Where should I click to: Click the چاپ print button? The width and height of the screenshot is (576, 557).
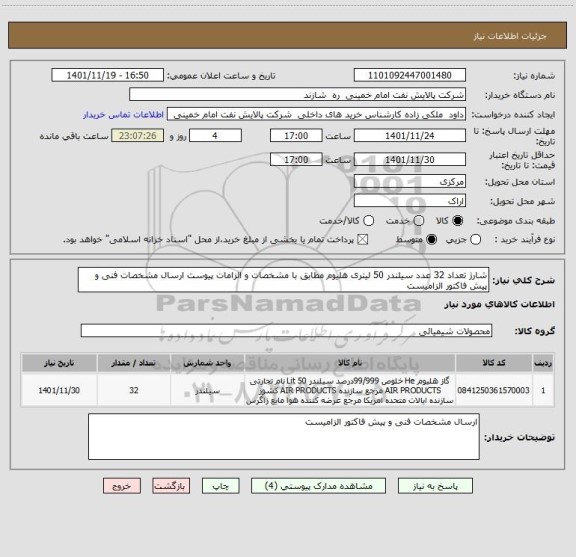click(x=220, y=486)
